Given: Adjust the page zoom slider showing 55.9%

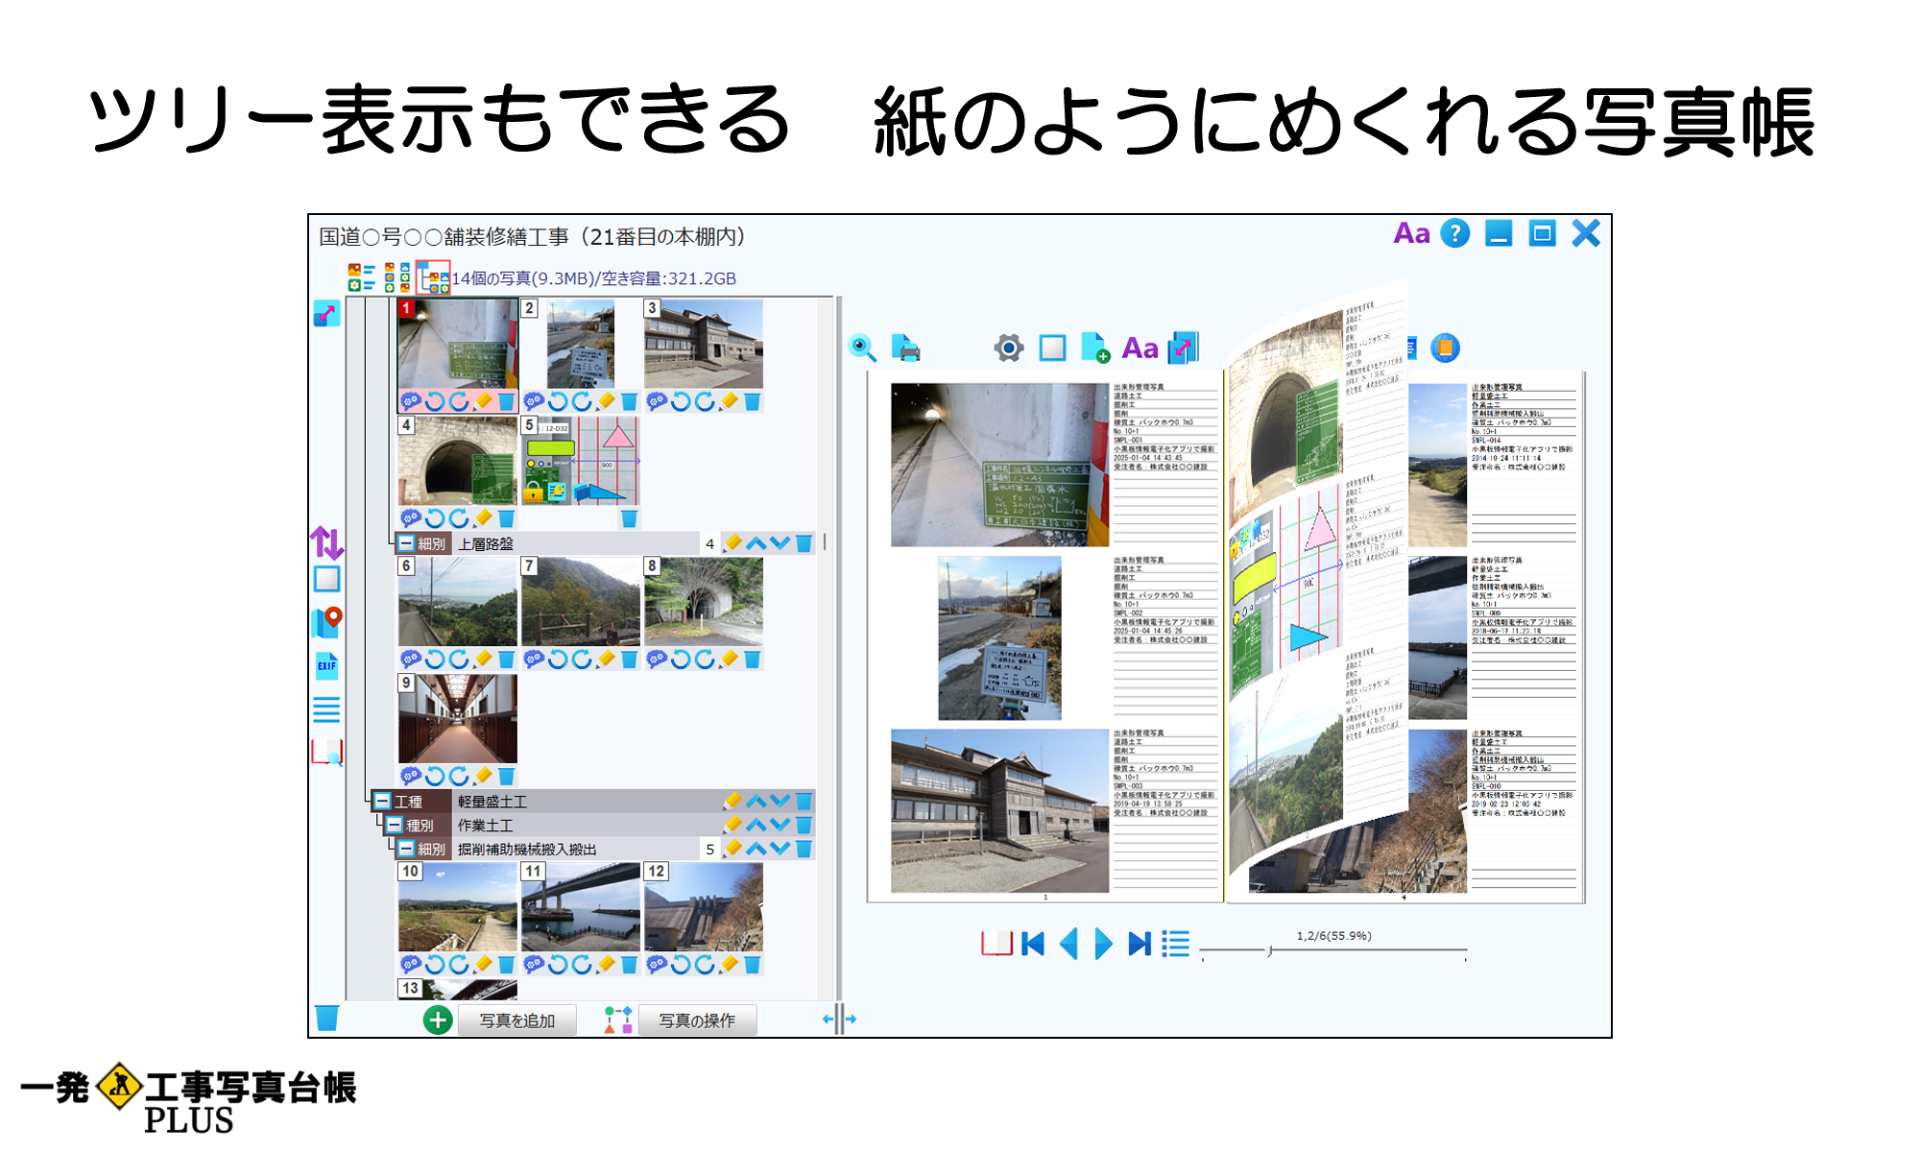Looking at the screenshot, I should [x=1268, y=951].
